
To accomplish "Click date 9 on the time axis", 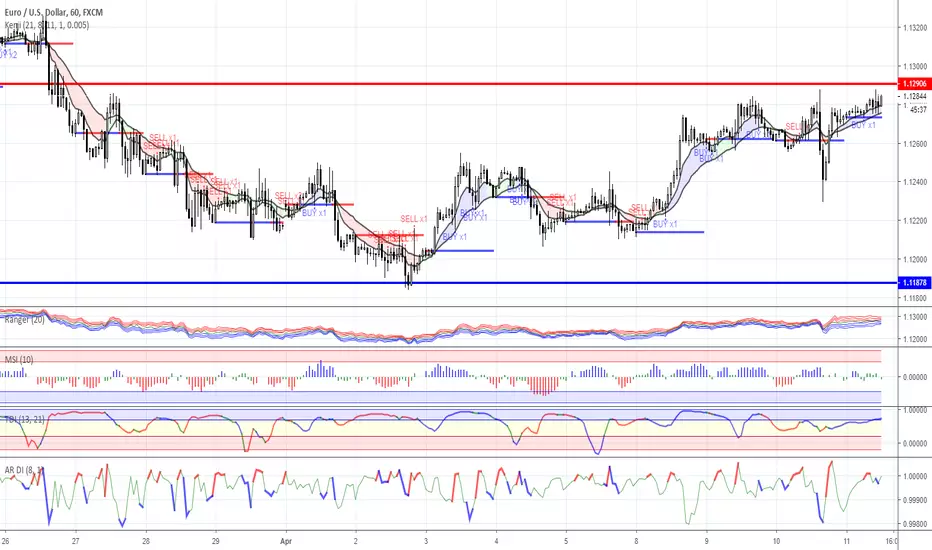I will [x=707, y=541].
